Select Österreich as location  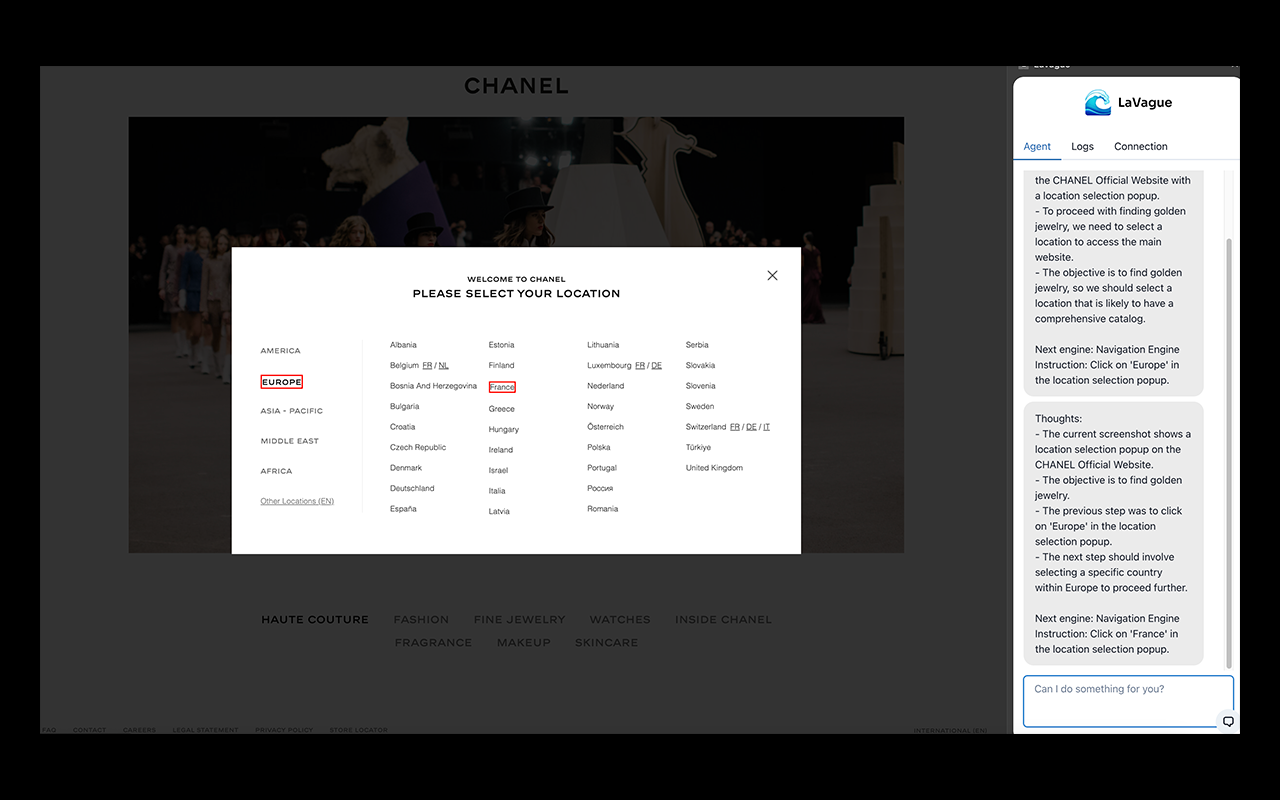[605, 427]
